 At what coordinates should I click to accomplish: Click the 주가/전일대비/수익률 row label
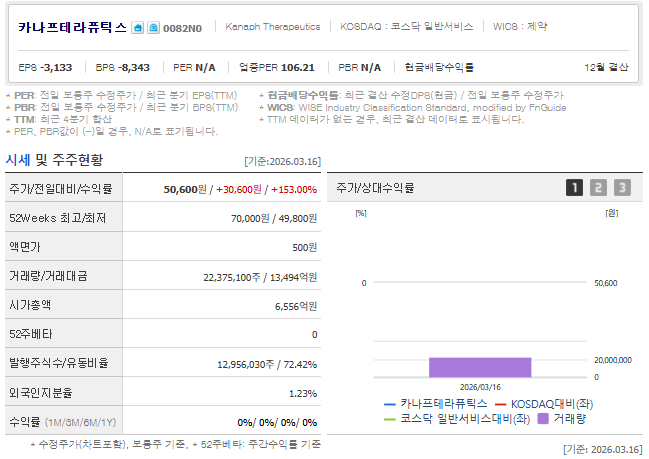[x=60, y=189]
